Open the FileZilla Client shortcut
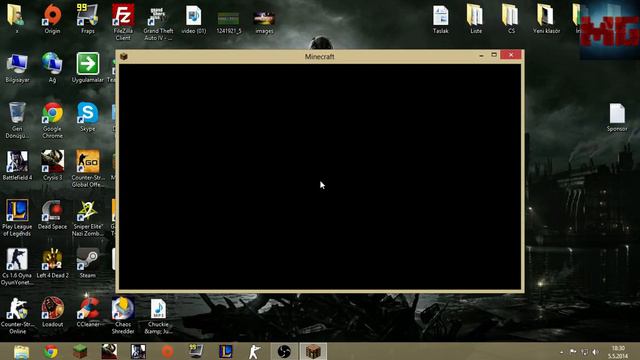Viewport: 640px width, 360px height. 123,22
